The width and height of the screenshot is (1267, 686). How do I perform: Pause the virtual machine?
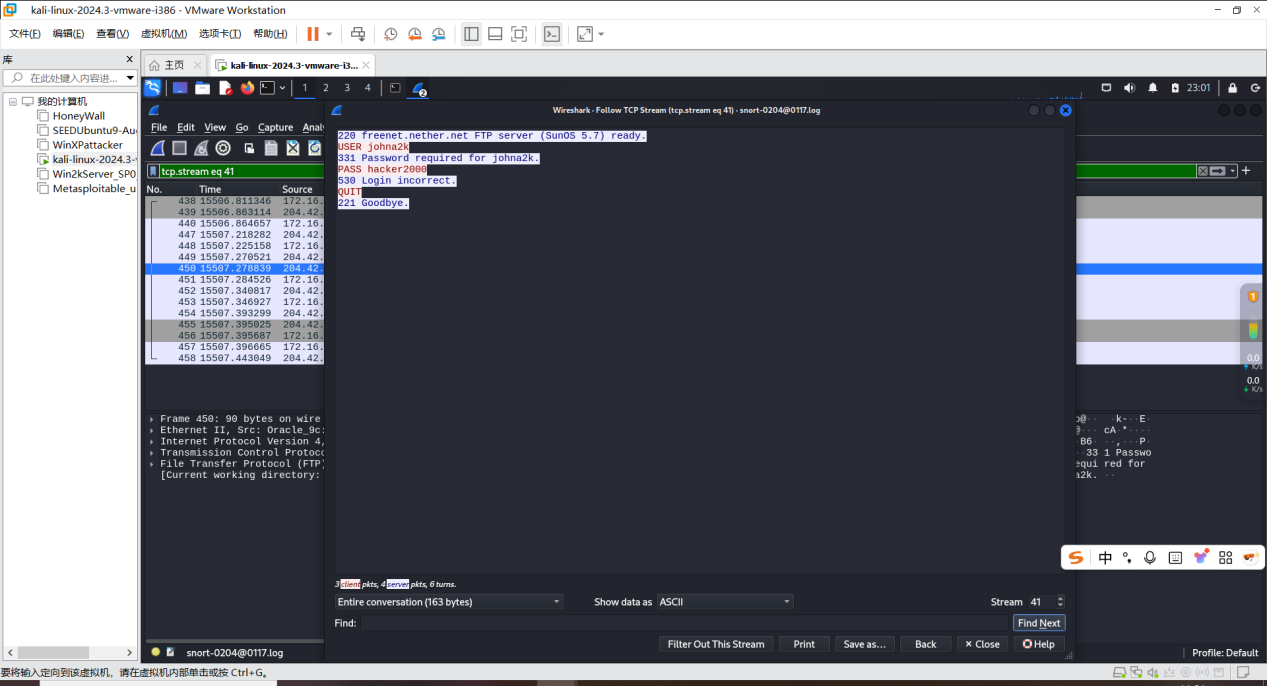(313, 34)
